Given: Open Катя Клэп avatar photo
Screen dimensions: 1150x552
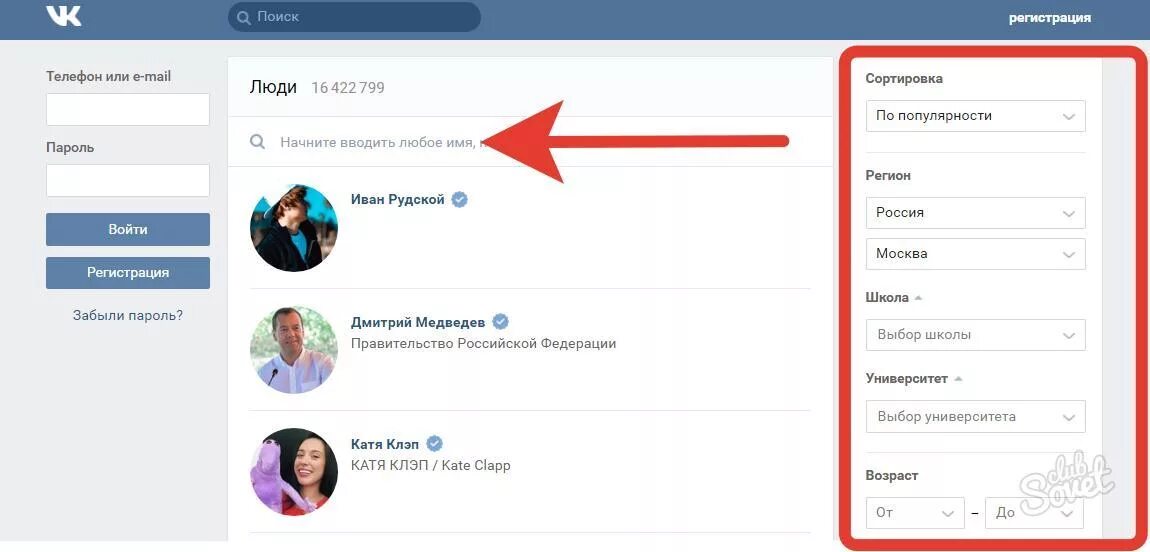Looking at the screenshot, I should point(293,472).
